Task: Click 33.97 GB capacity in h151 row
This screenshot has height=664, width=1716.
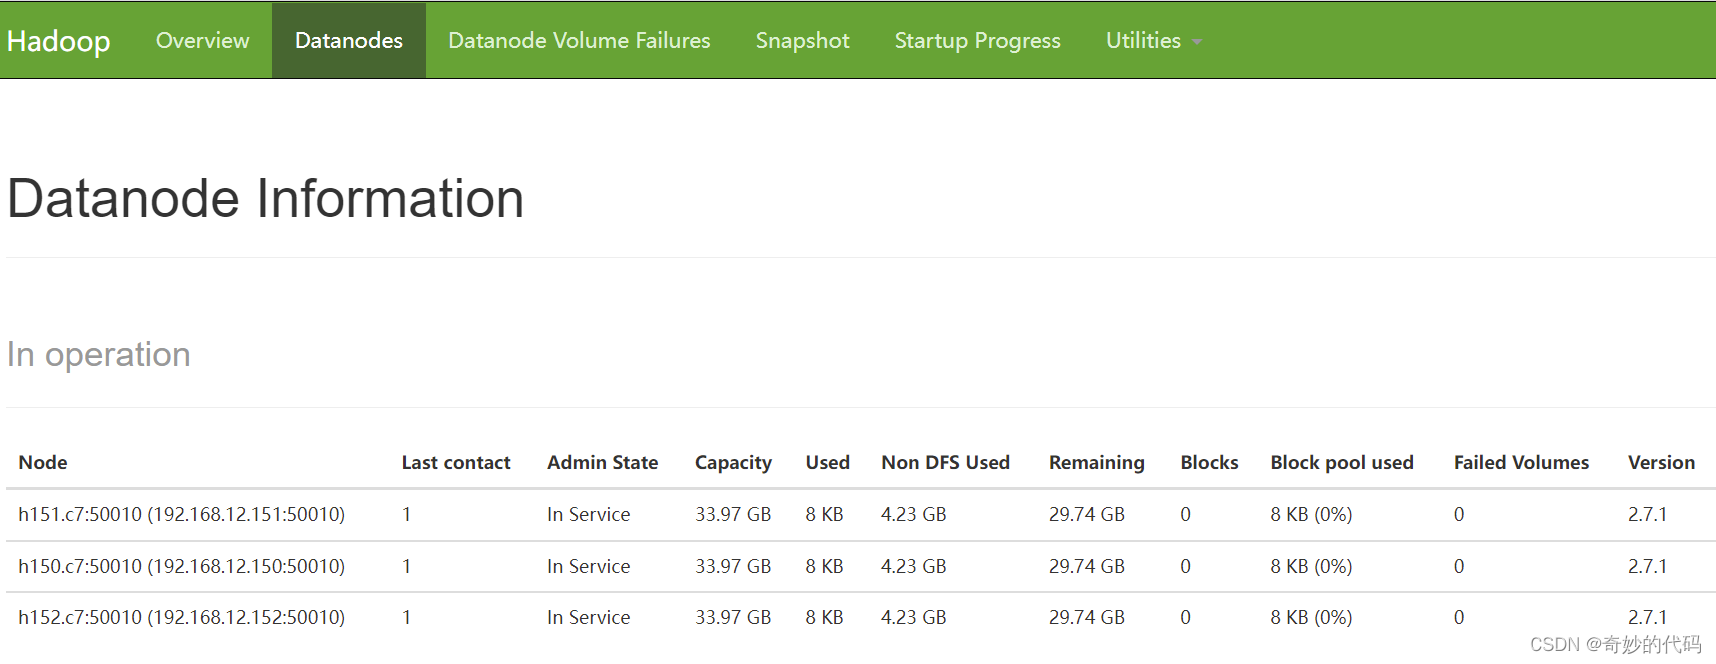Action: click(733, 514)
